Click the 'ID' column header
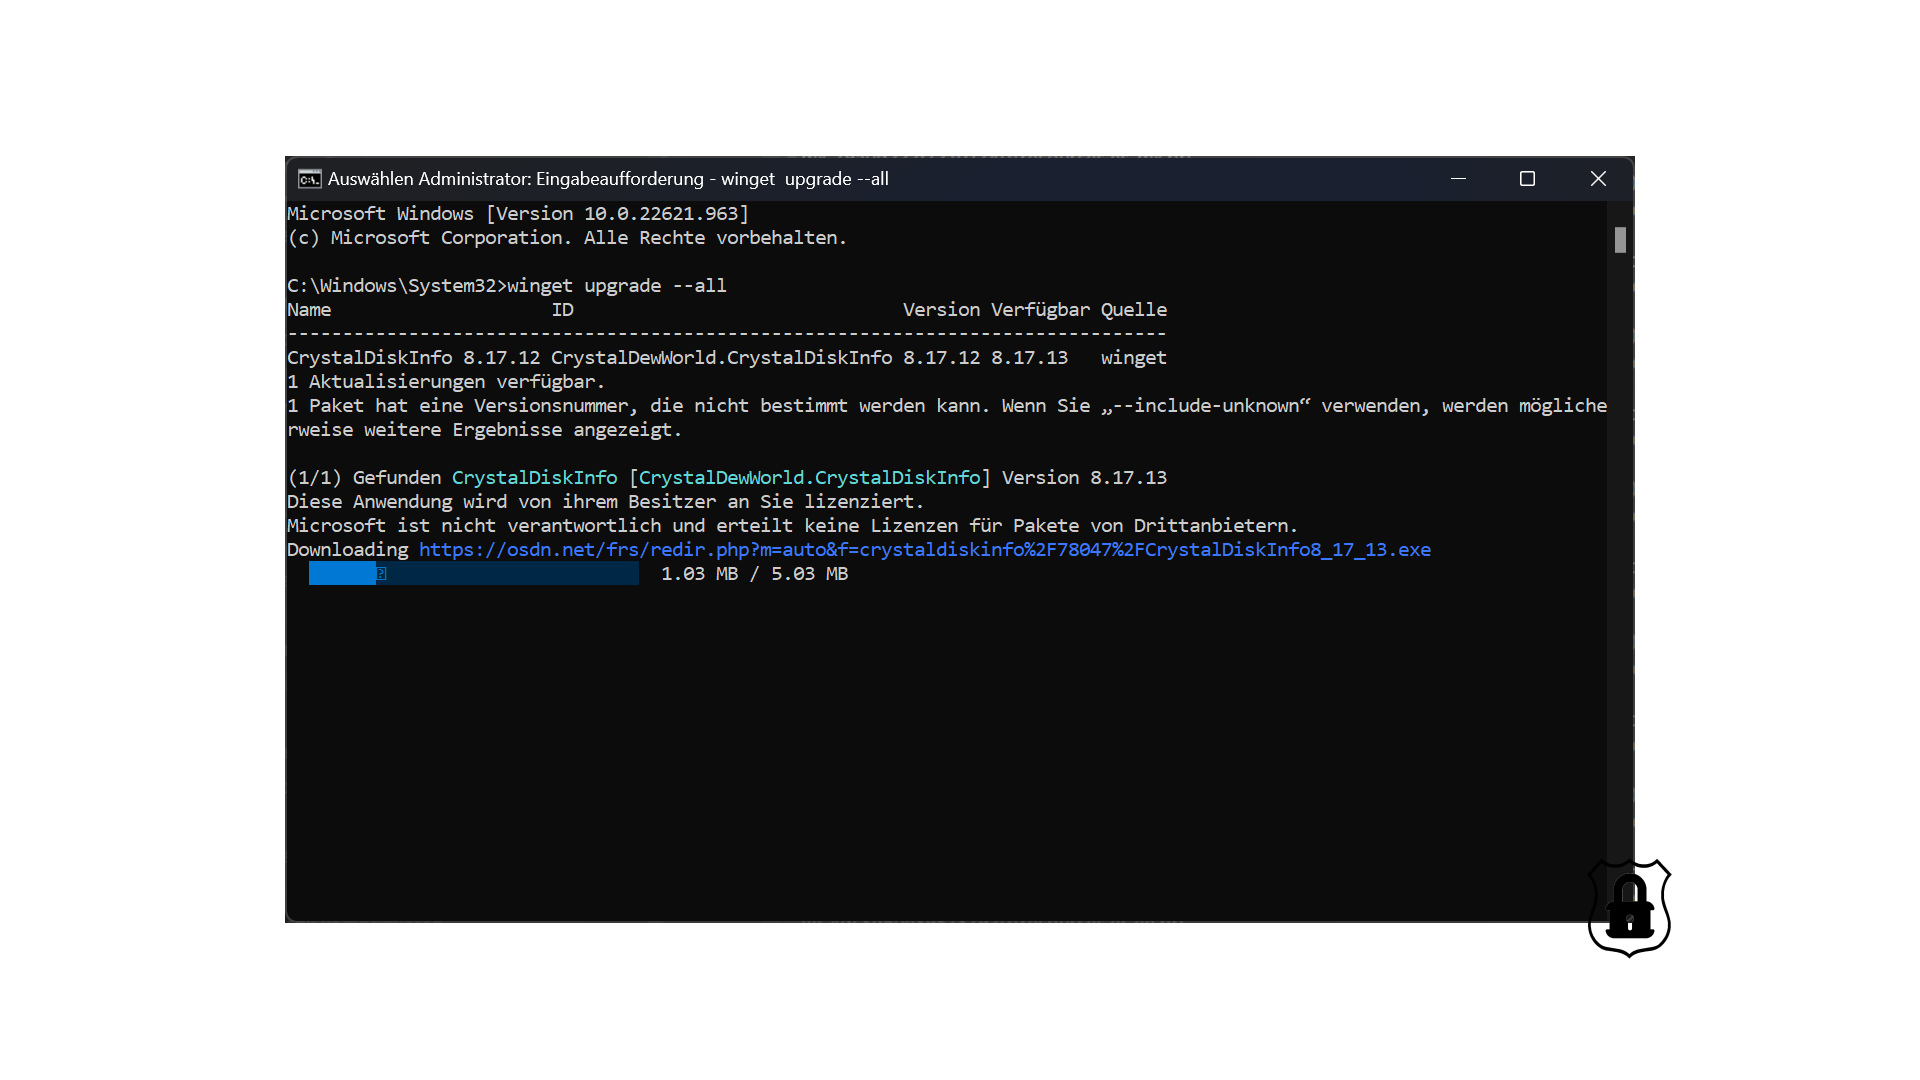 (562, 310)
